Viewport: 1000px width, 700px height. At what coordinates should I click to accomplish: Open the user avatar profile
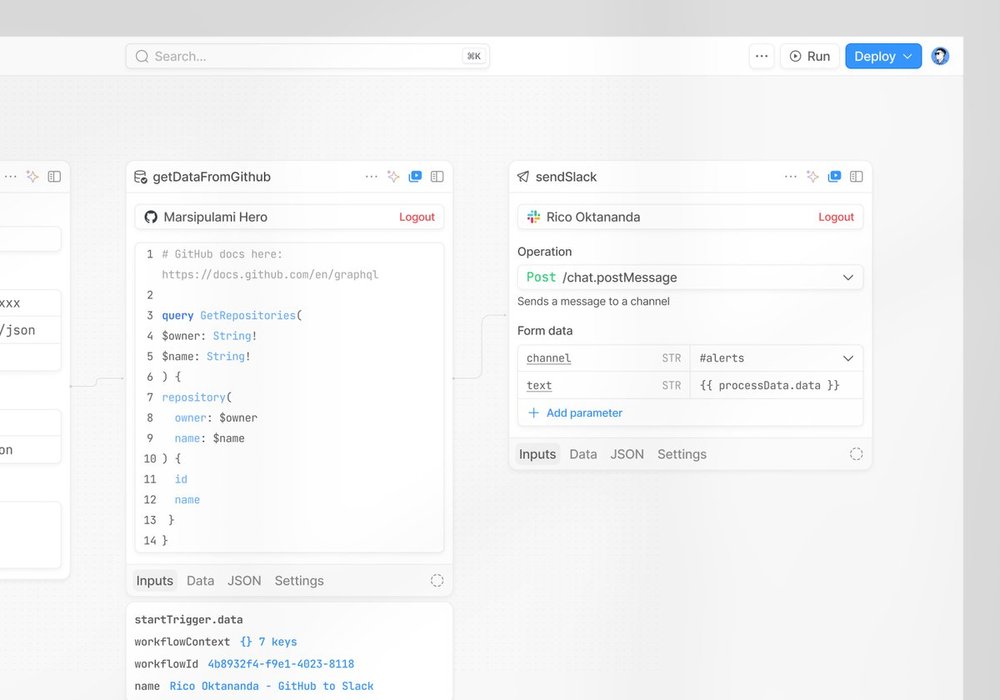[940, 56]
